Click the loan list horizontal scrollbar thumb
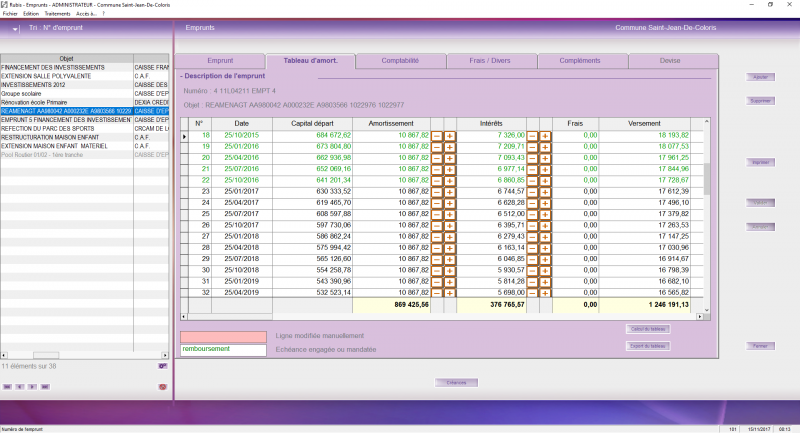 [46, 355]
